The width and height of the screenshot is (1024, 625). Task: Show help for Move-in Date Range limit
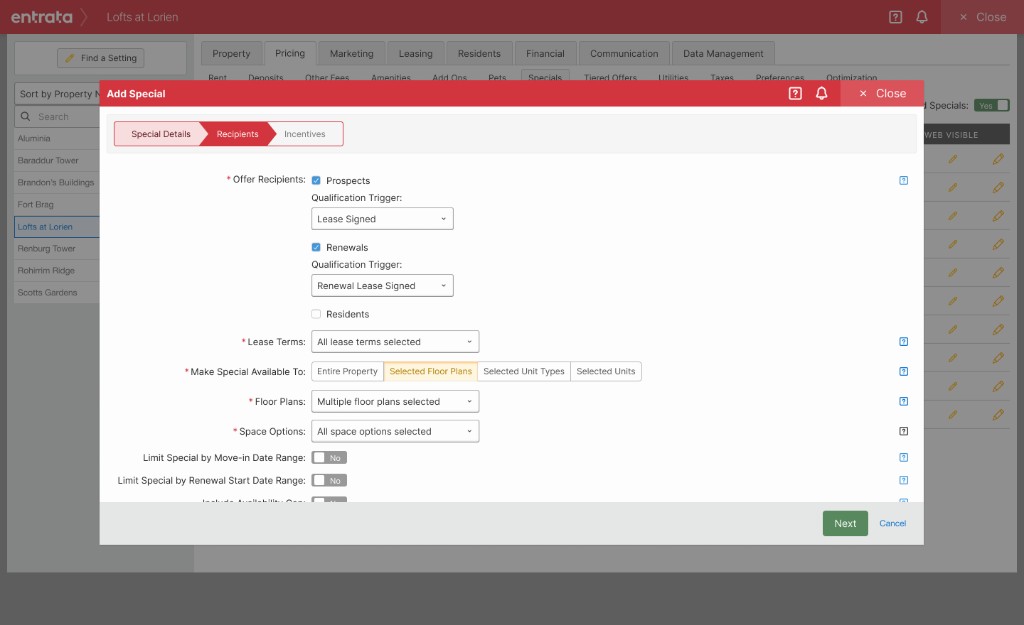point(903,458)
